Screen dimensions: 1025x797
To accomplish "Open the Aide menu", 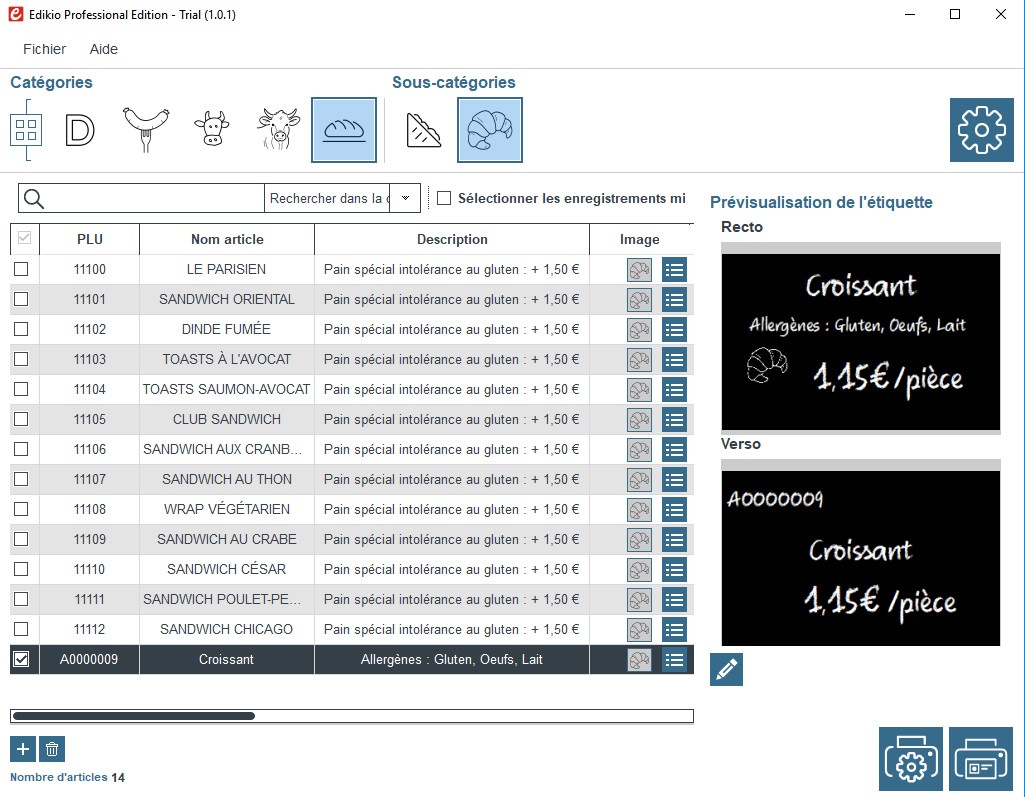I will pos(103,49).
